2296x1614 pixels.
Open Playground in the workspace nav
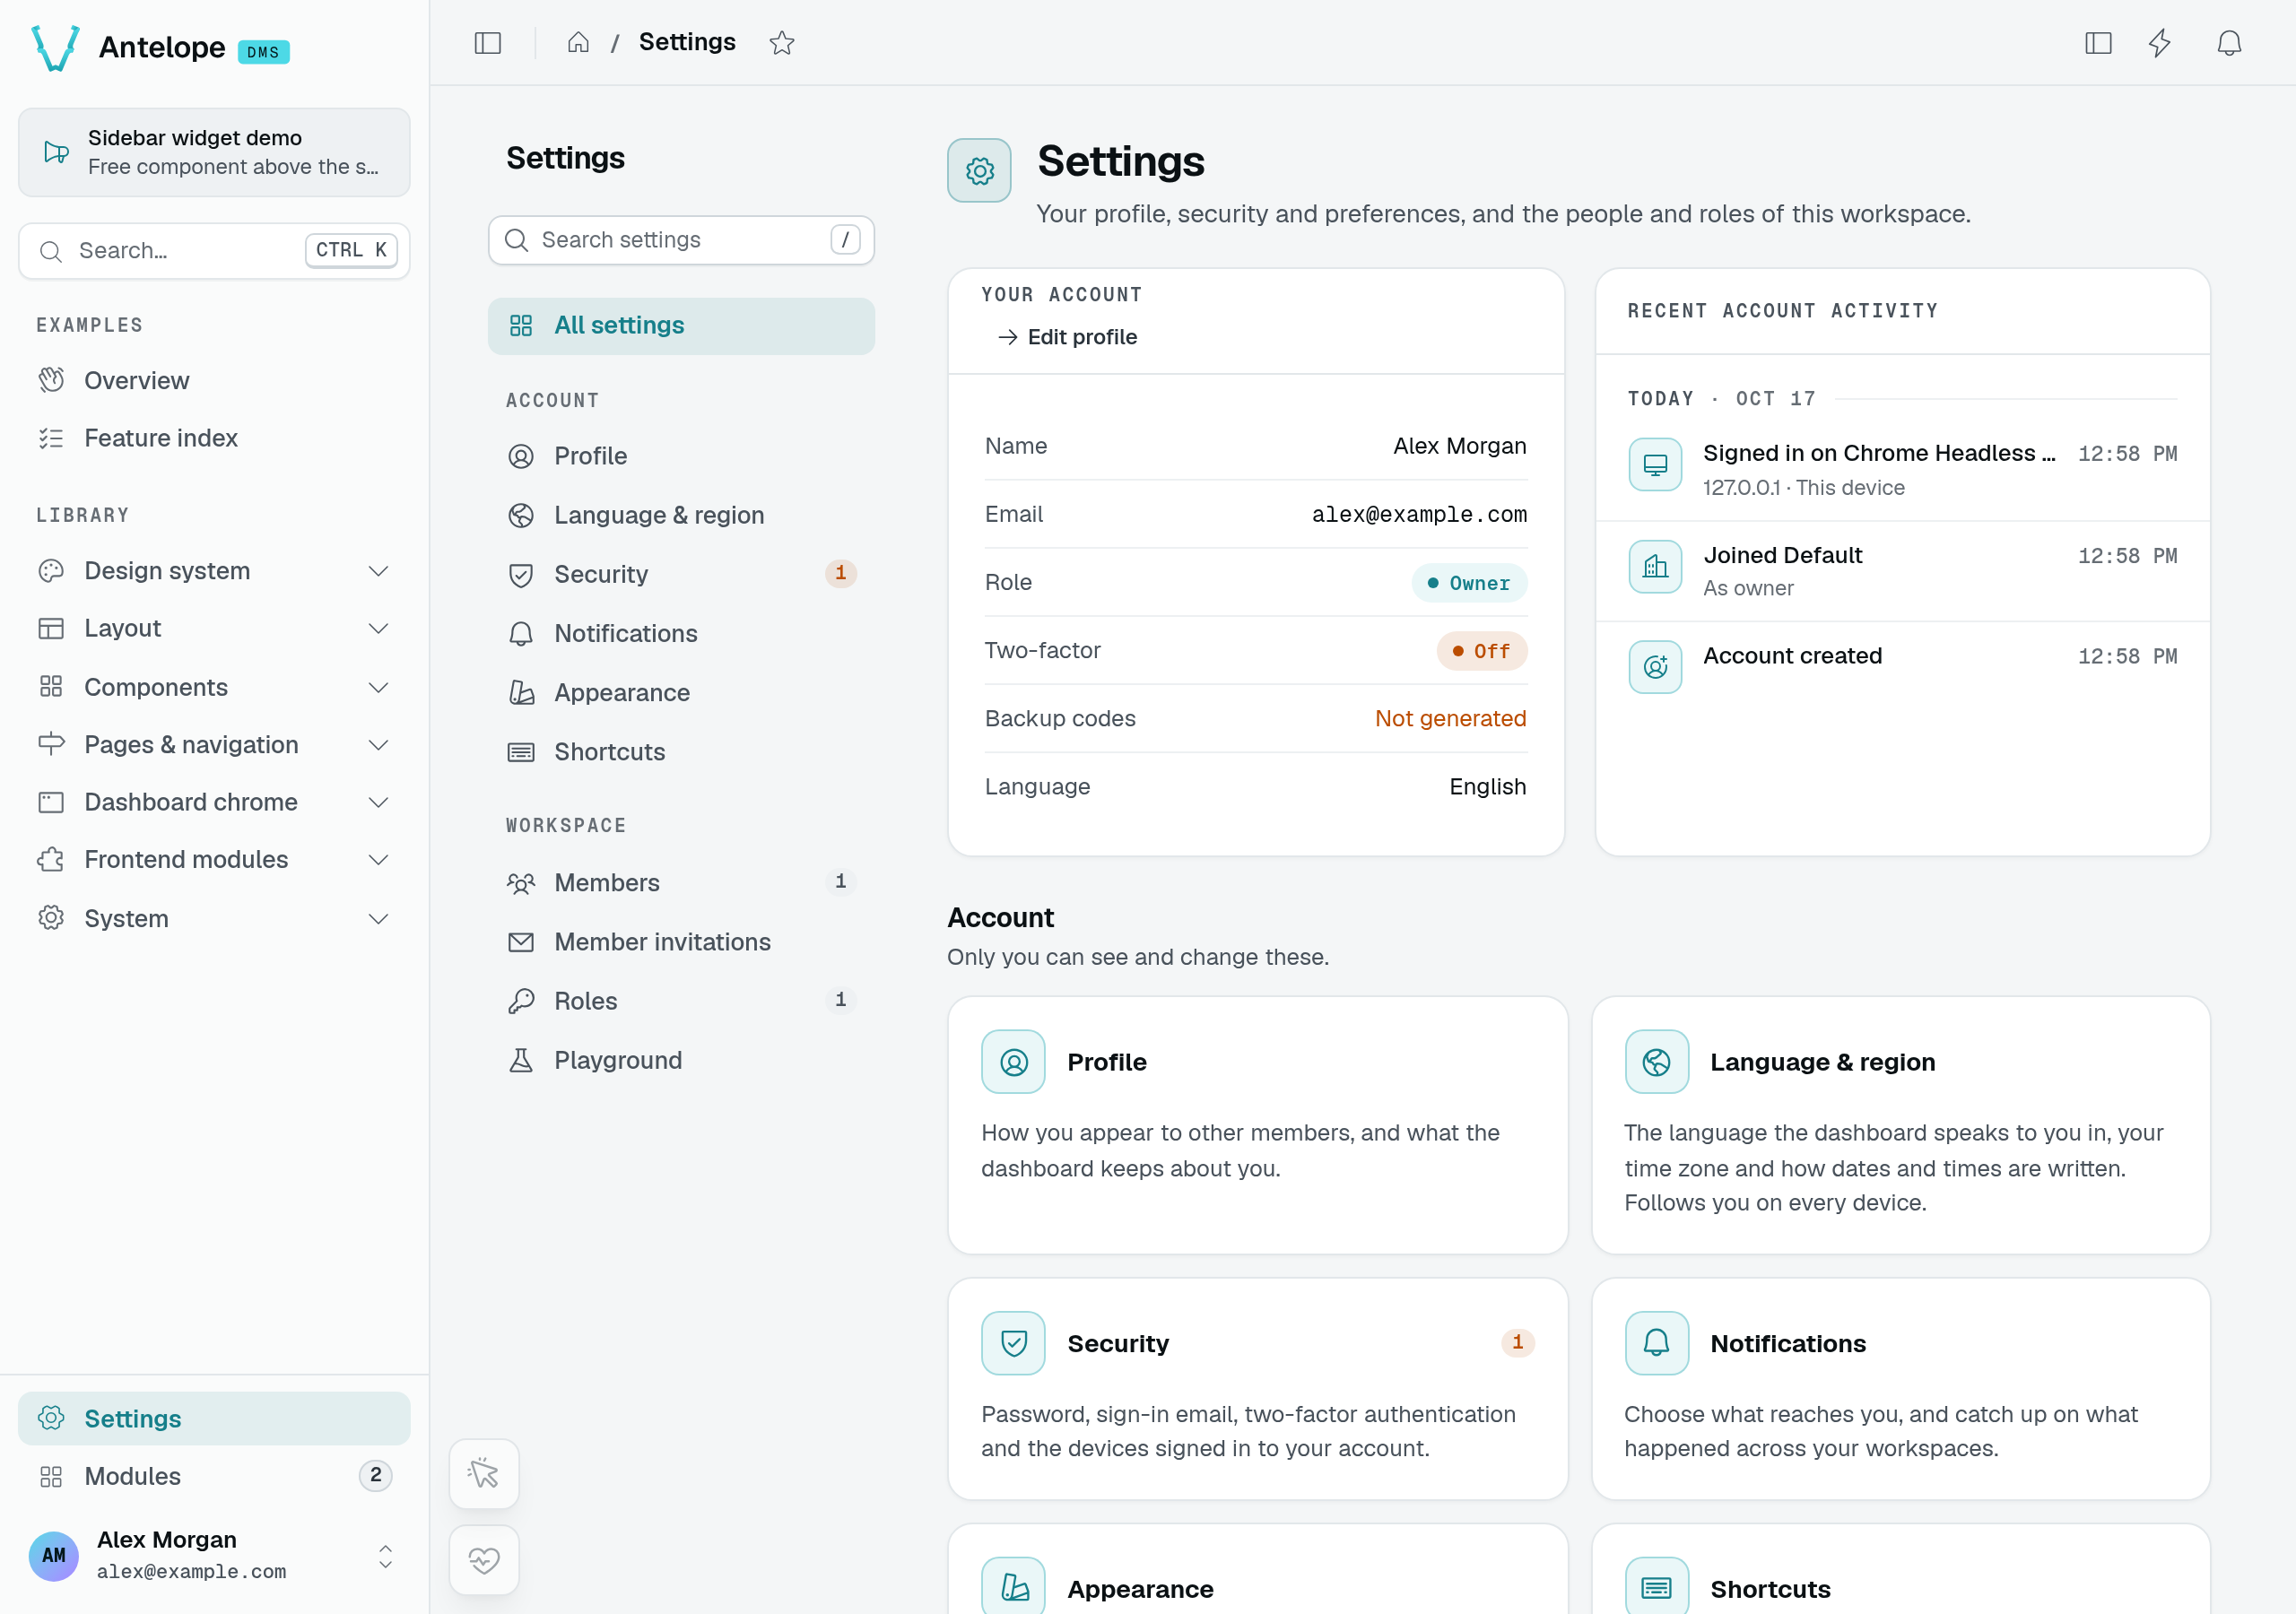point(681,1060)
